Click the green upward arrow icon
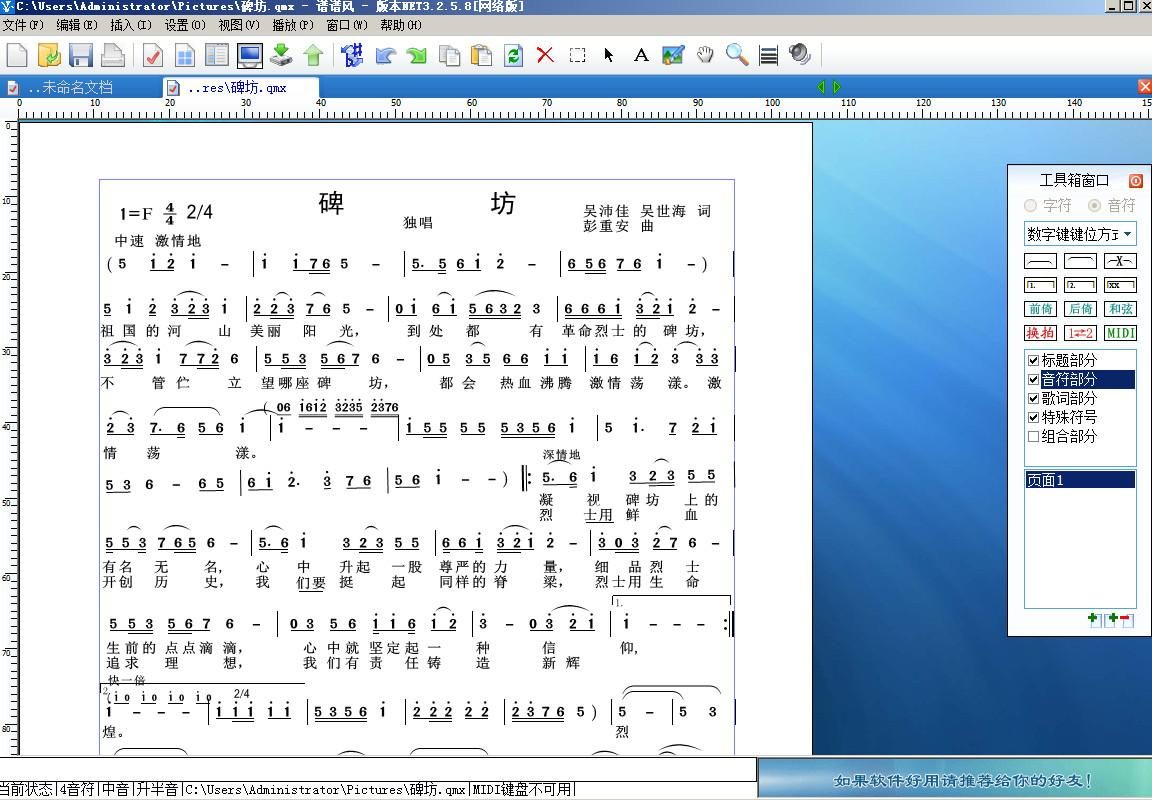This screenshot has height=800, width=1152. click(x=314, y=55)
